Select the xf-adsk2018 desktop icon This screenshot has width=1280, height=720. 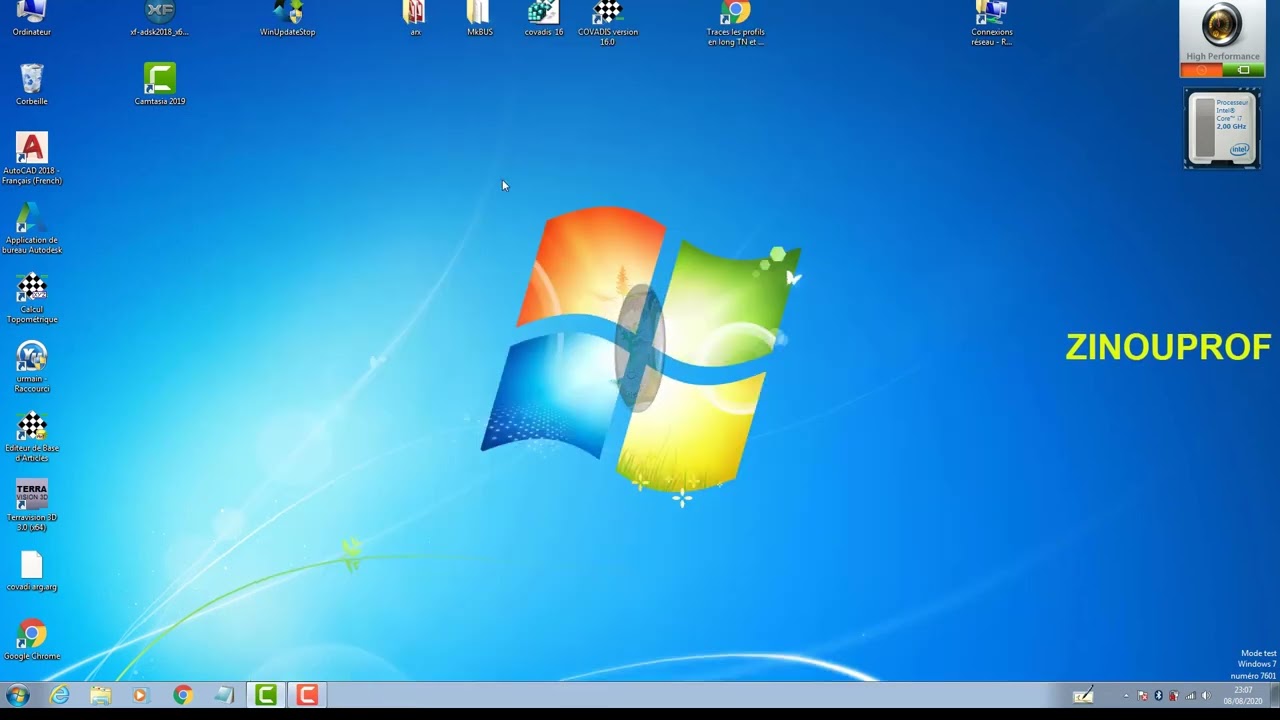click(160, 19)
